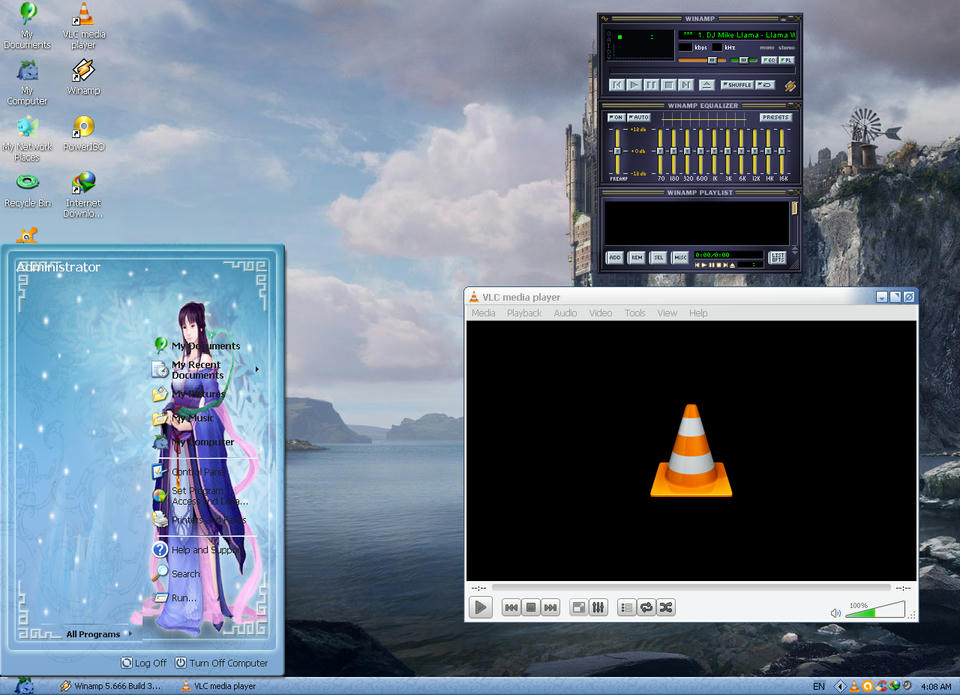The image size is (960, 695).
Task: Skip to next track in Winamp
Action: coord(686,85)
